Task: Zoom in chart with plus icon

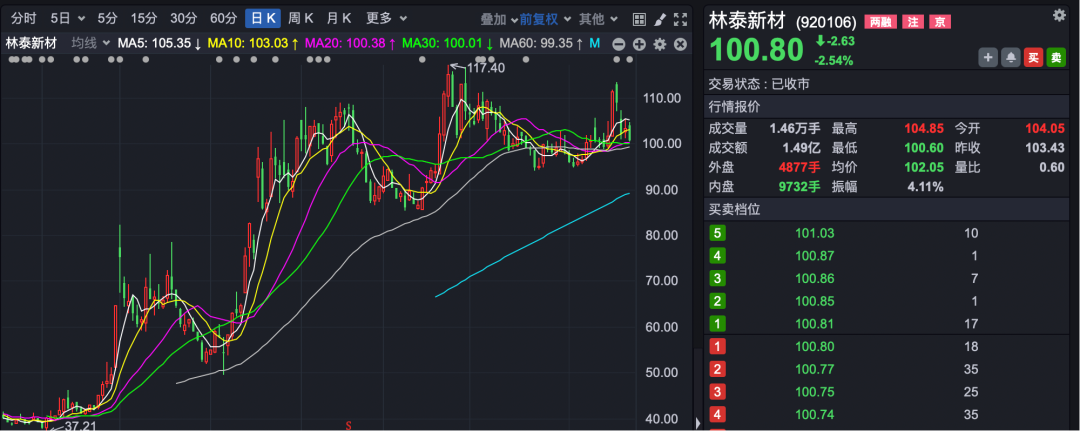Action: point(639,43)
